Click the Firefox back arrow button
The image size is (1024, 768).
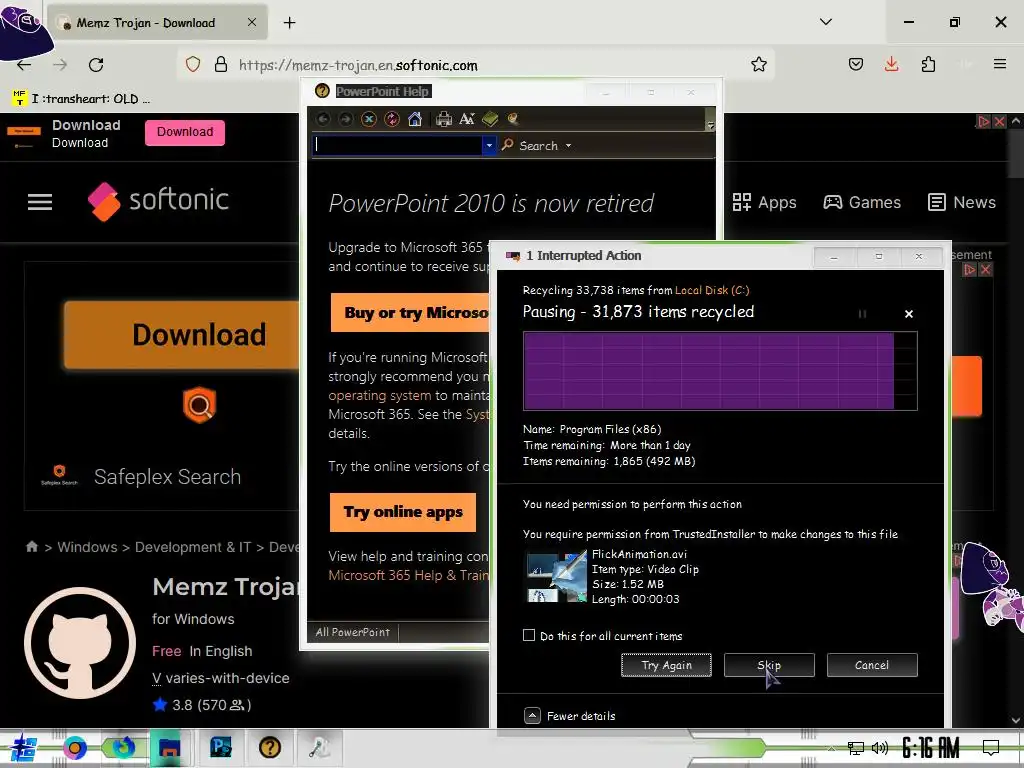24,65
